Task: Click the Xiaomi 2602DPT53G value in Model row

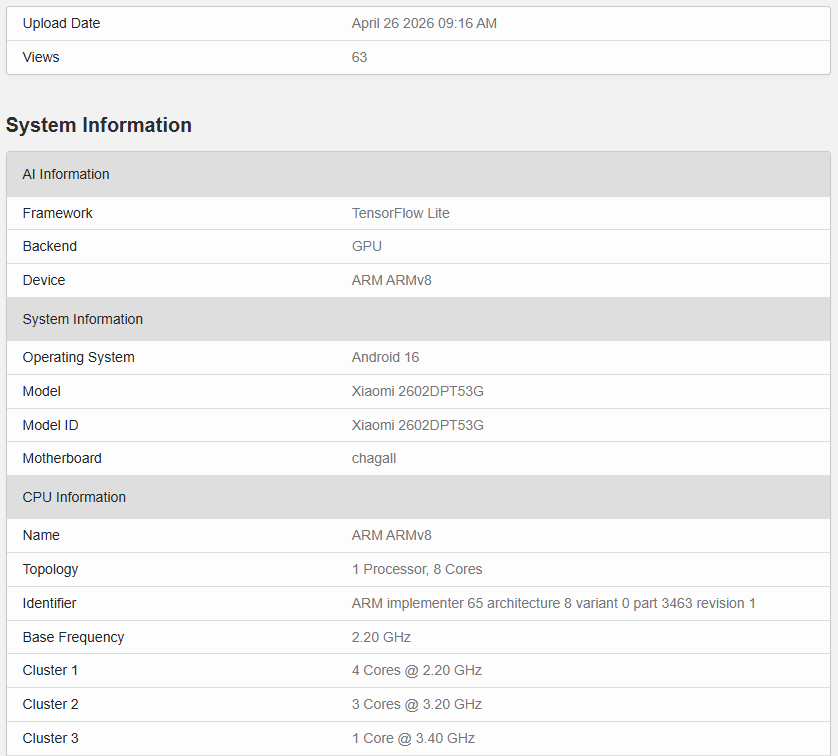Action: pos(417,391)
